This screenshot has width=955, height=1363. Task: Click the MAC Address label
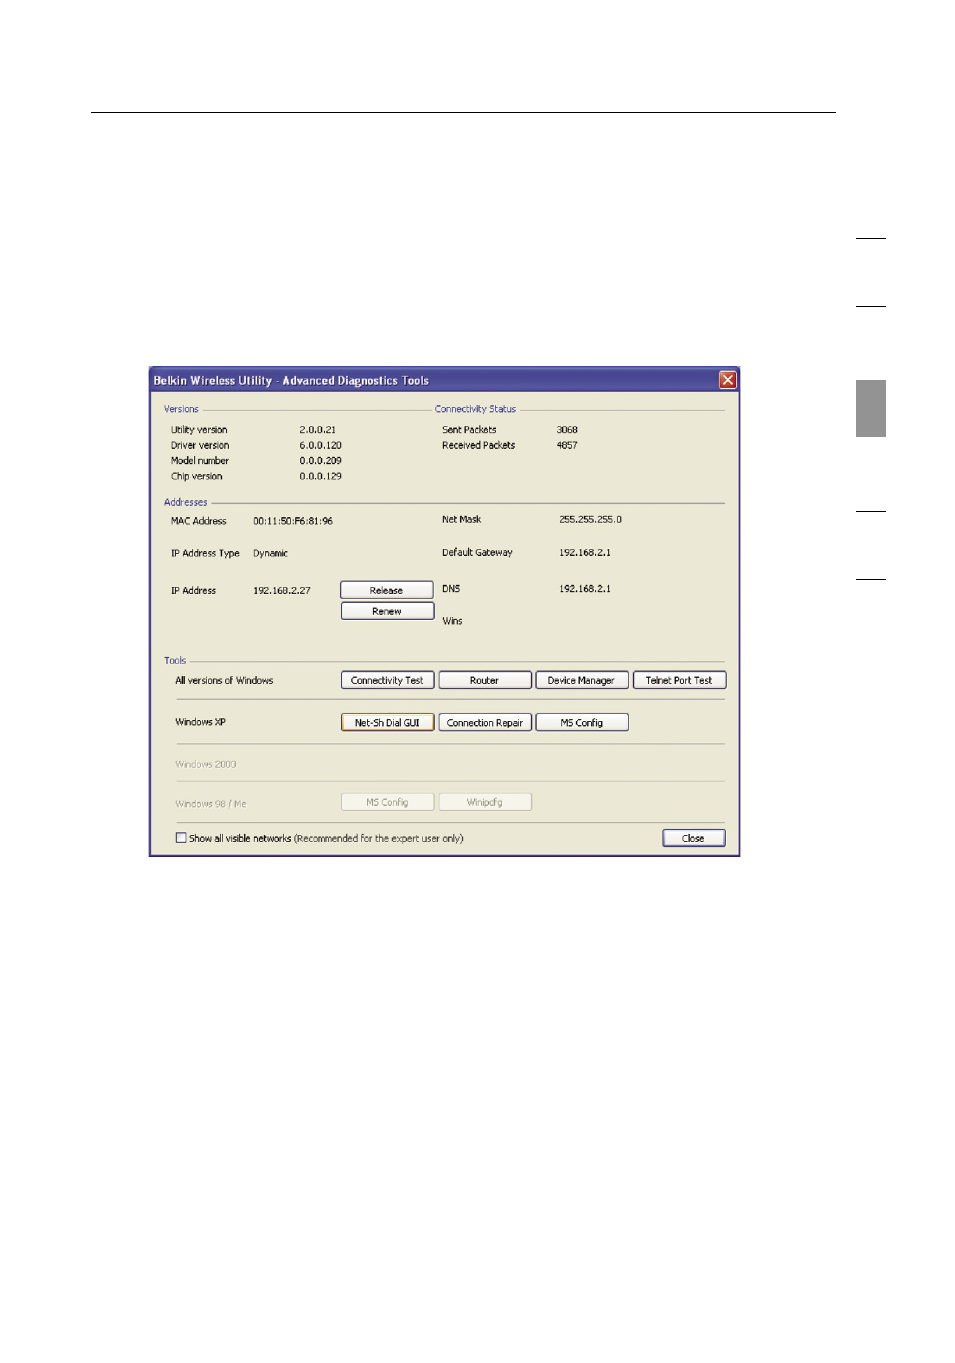(199, 521)
